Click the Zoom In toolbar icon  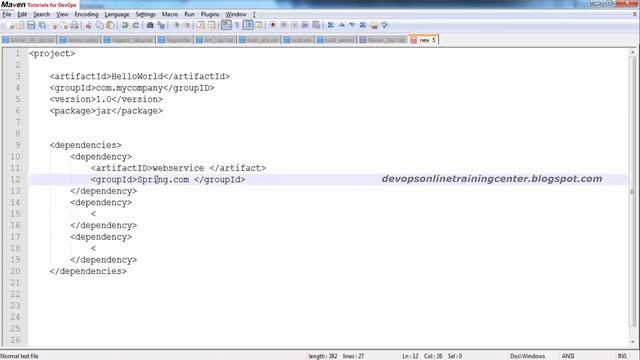click(177, 25)
